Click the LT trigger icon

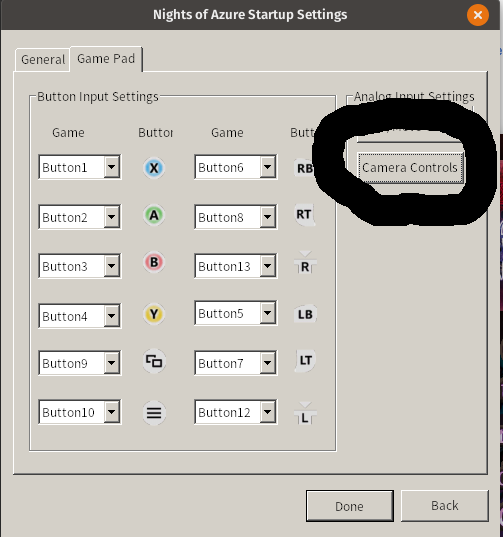click(305, 360)
